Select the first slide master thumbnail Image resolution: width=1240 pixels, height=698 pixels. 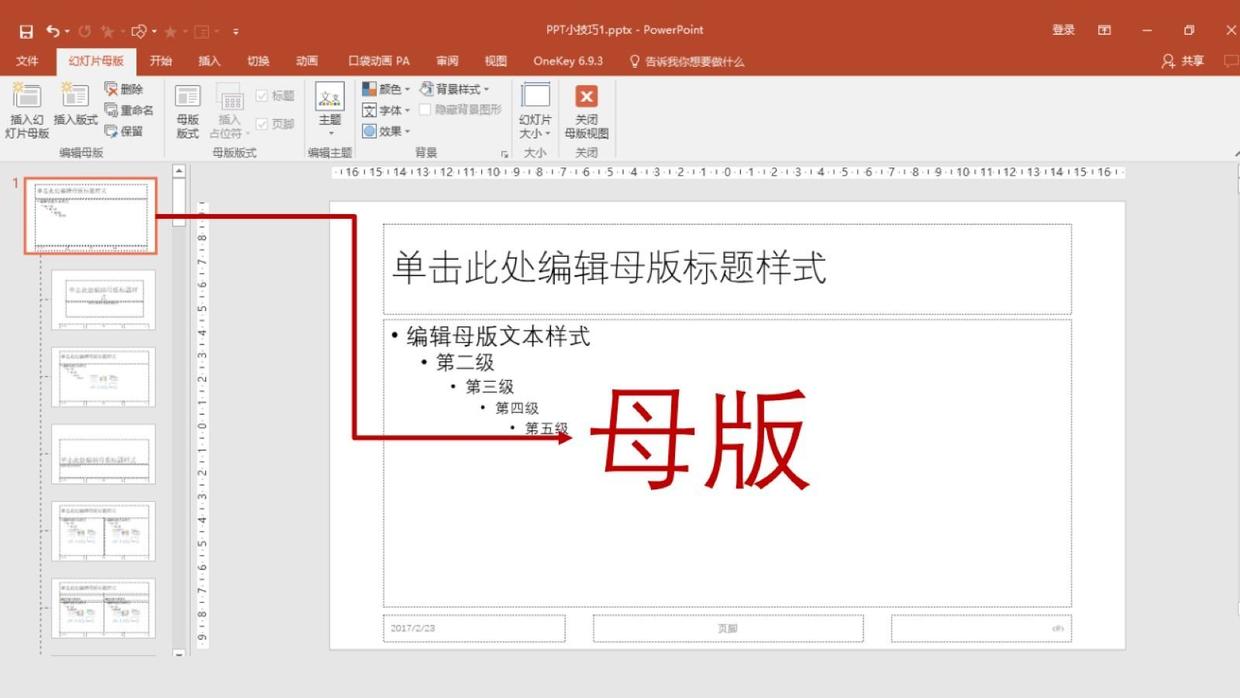(91, 216)
